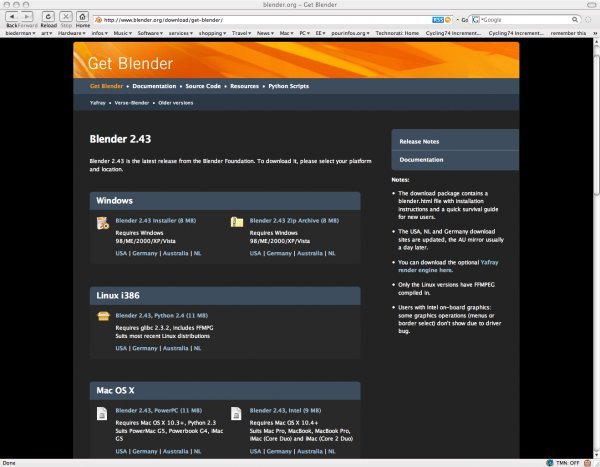Open the Python Scripts nav item
This screenshot has width=600, height=467.
[289, 86]
